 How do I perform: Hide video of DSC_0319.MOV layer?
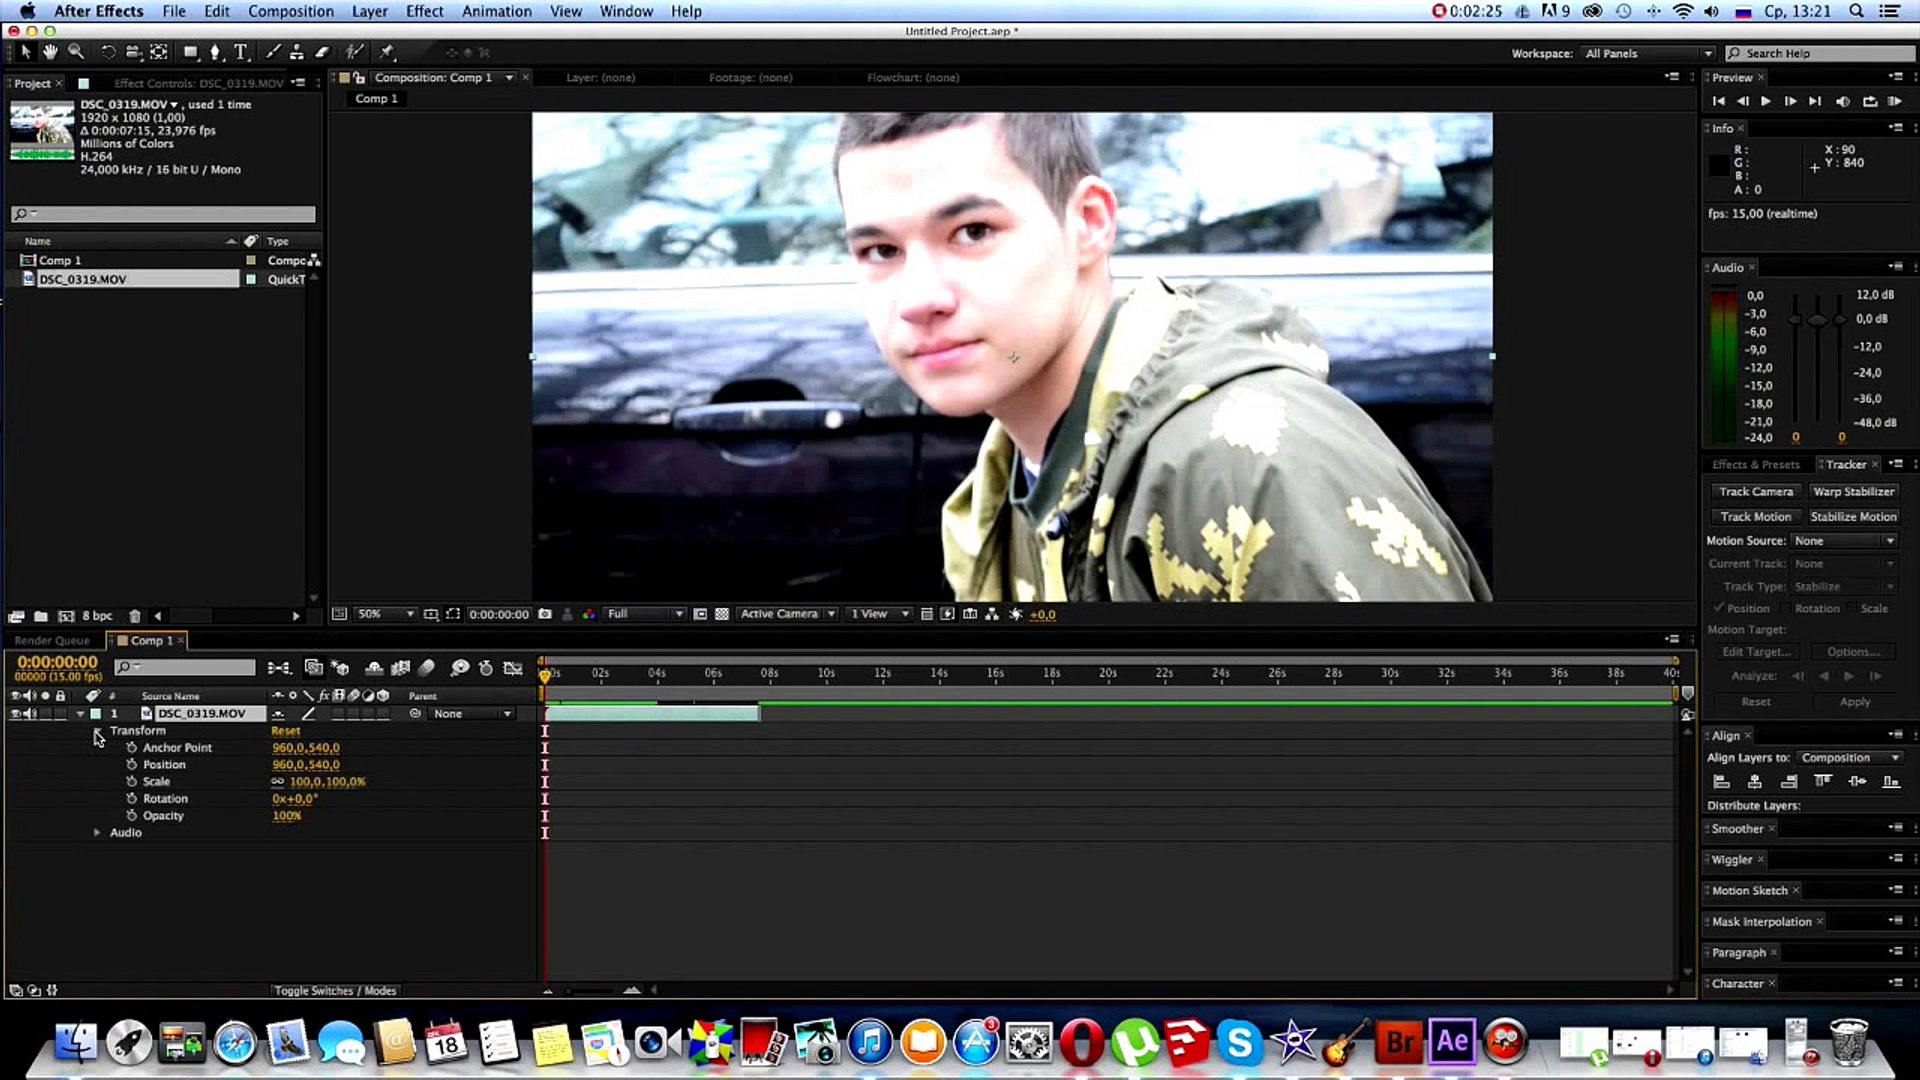pos(15,714)
